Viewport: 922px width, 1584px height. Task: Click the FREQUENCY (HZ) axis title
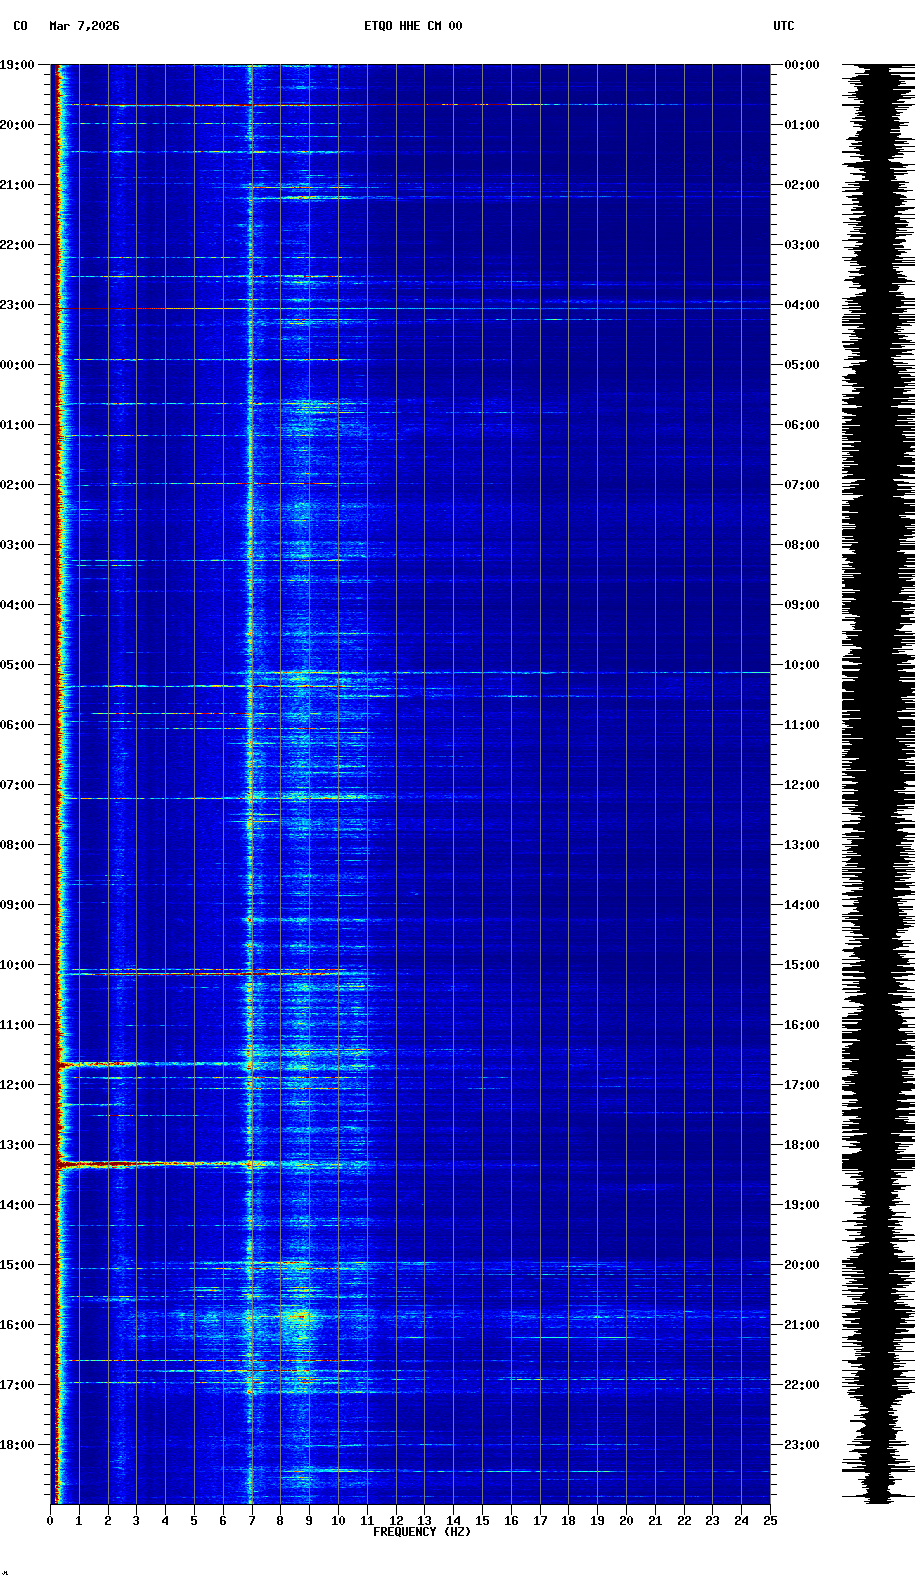[421, 1532]
